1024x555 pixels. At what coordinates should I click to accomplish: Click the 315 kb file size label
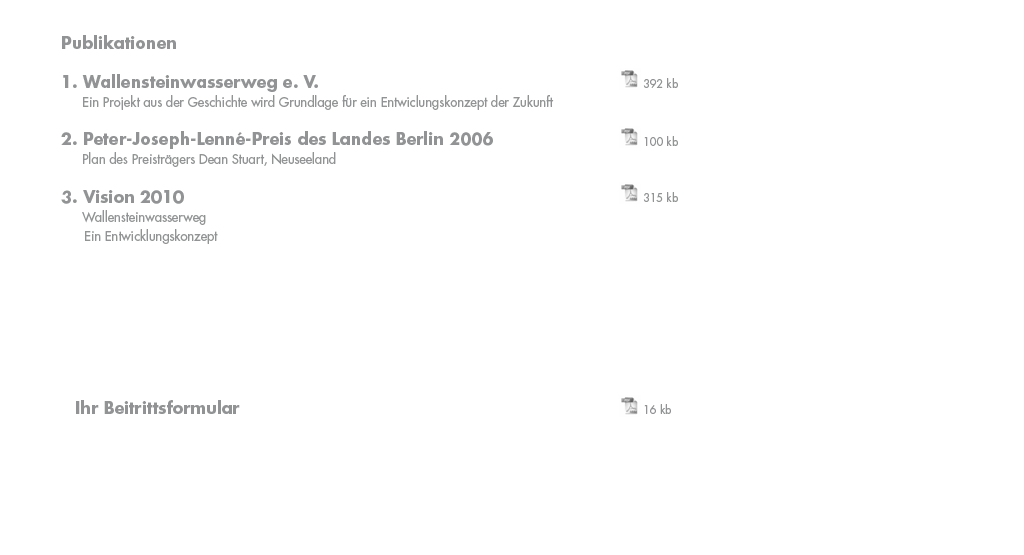pyautogui.click(x=660, y=198)
